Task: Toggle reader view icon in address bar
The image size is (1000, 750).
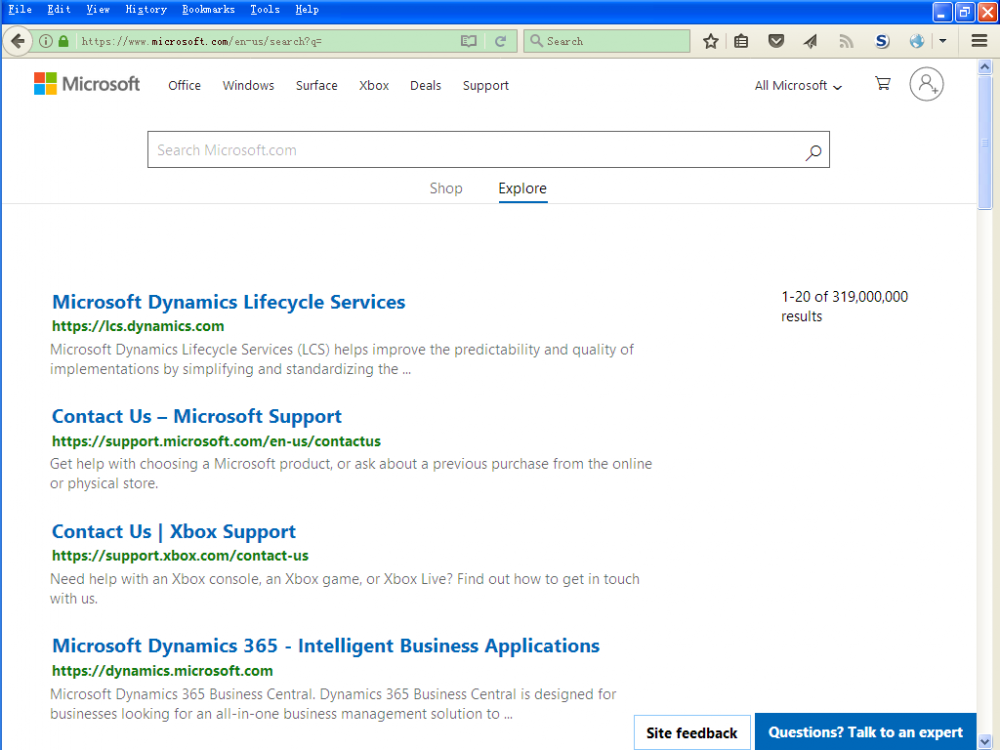Action: [x=468, y=41]
